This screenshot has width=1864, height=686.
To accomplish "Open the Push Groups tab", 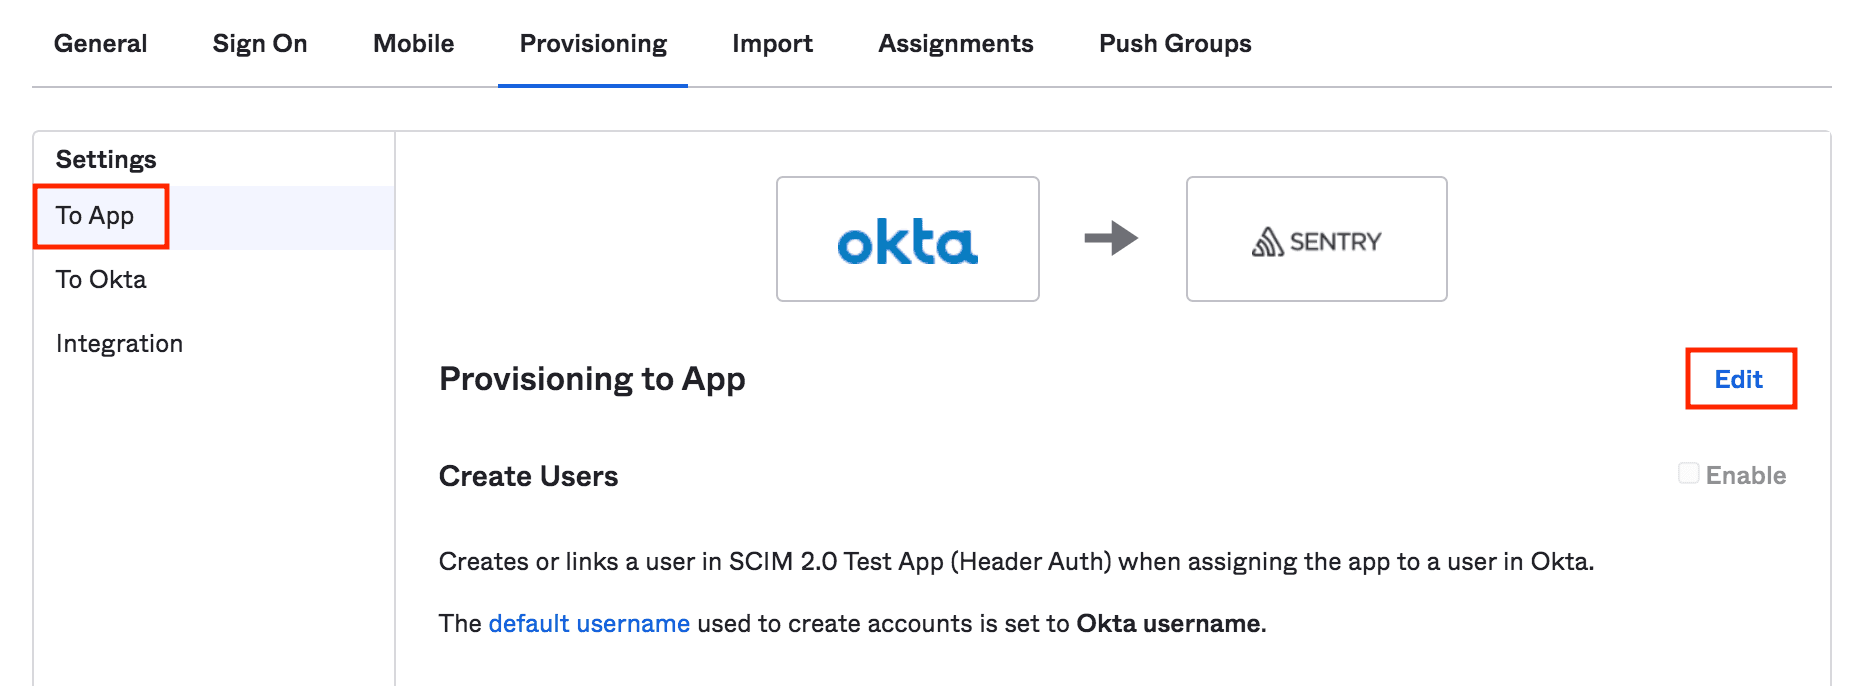I will tap(1174, 43).
